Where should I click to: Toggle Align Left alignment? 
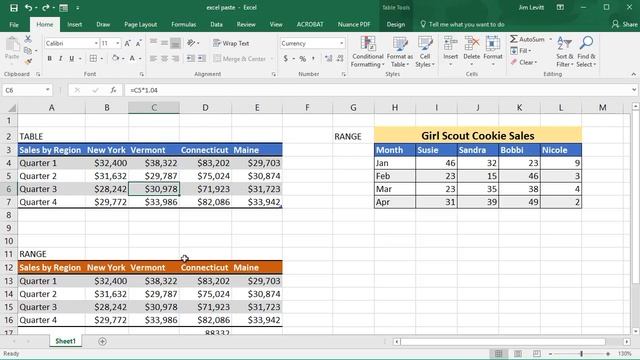(x=153, y=59)
